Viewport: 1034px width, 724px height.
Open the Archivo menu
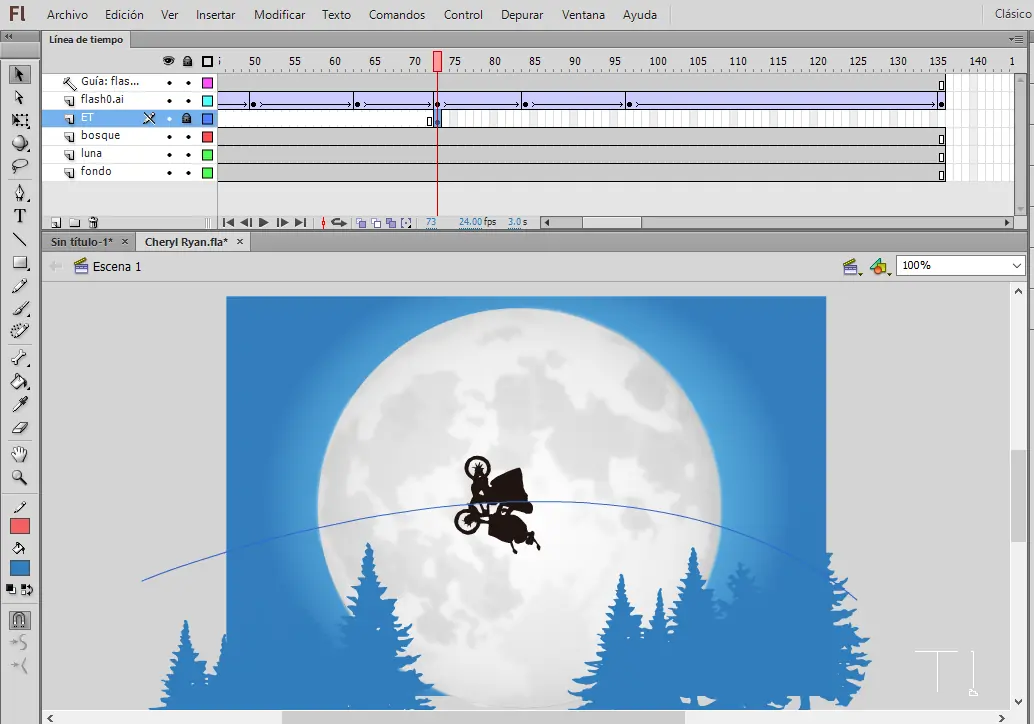[x=67, y=15]
